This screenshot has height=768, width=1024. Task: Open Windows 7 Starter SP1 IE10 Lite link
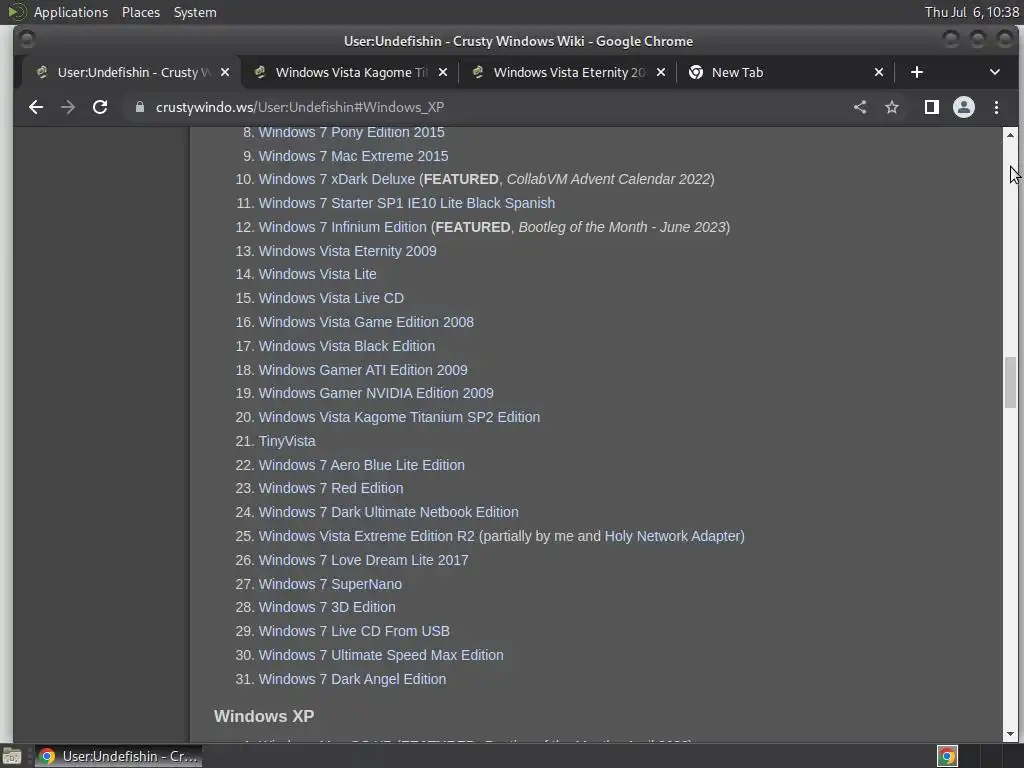[407, 203]
